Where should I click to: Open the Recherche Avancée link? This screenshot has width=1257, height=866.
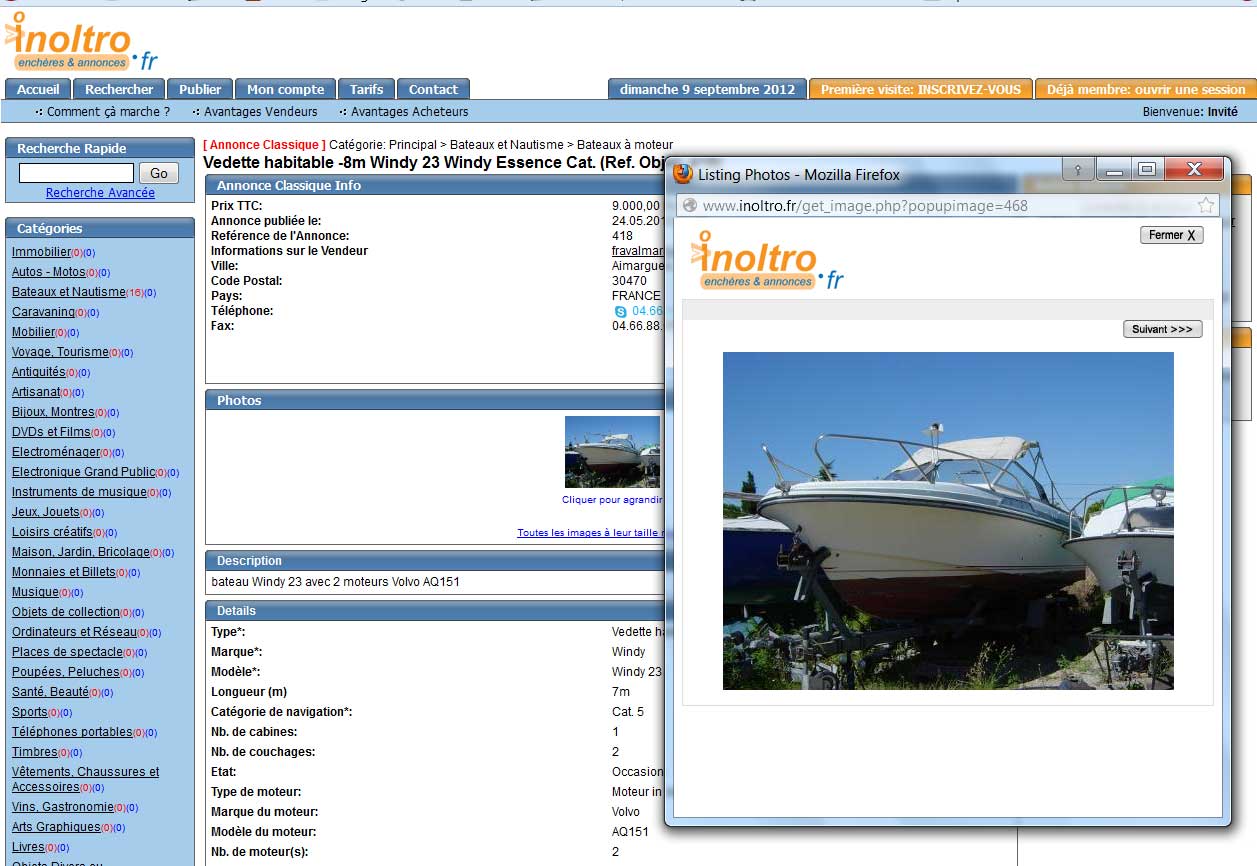pyautogui.click(x=100, y=193)
